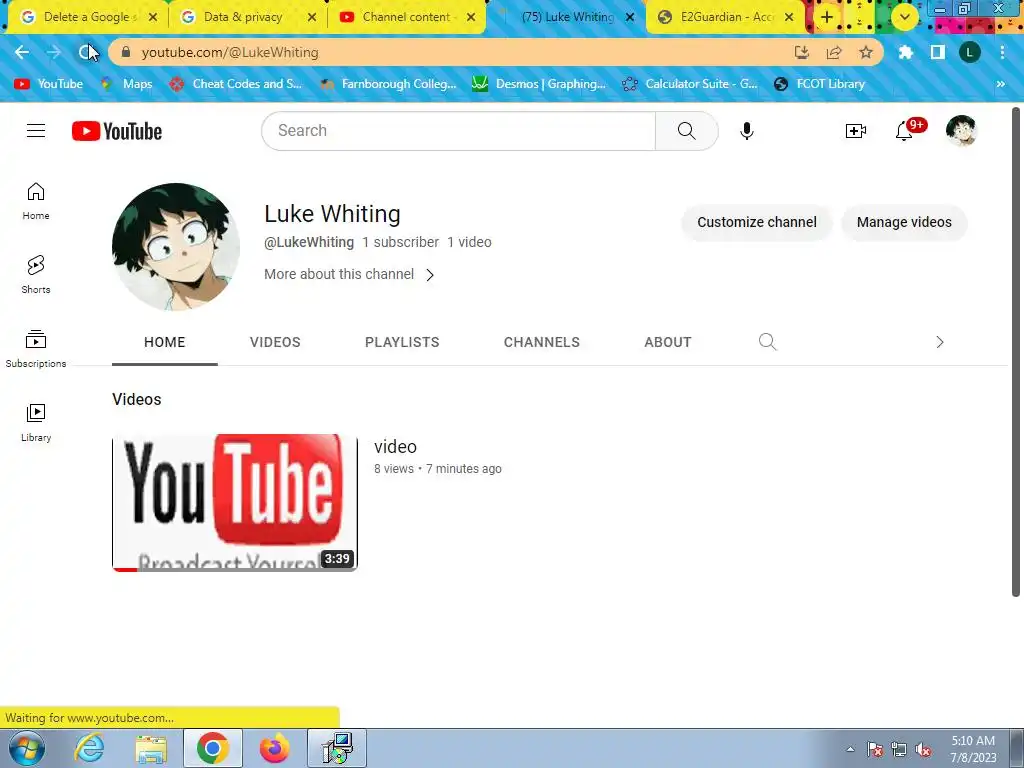Viewport: 1024px width, 768px height.
Task: Bookmark this page with the star icon
Action: (866, 52)
